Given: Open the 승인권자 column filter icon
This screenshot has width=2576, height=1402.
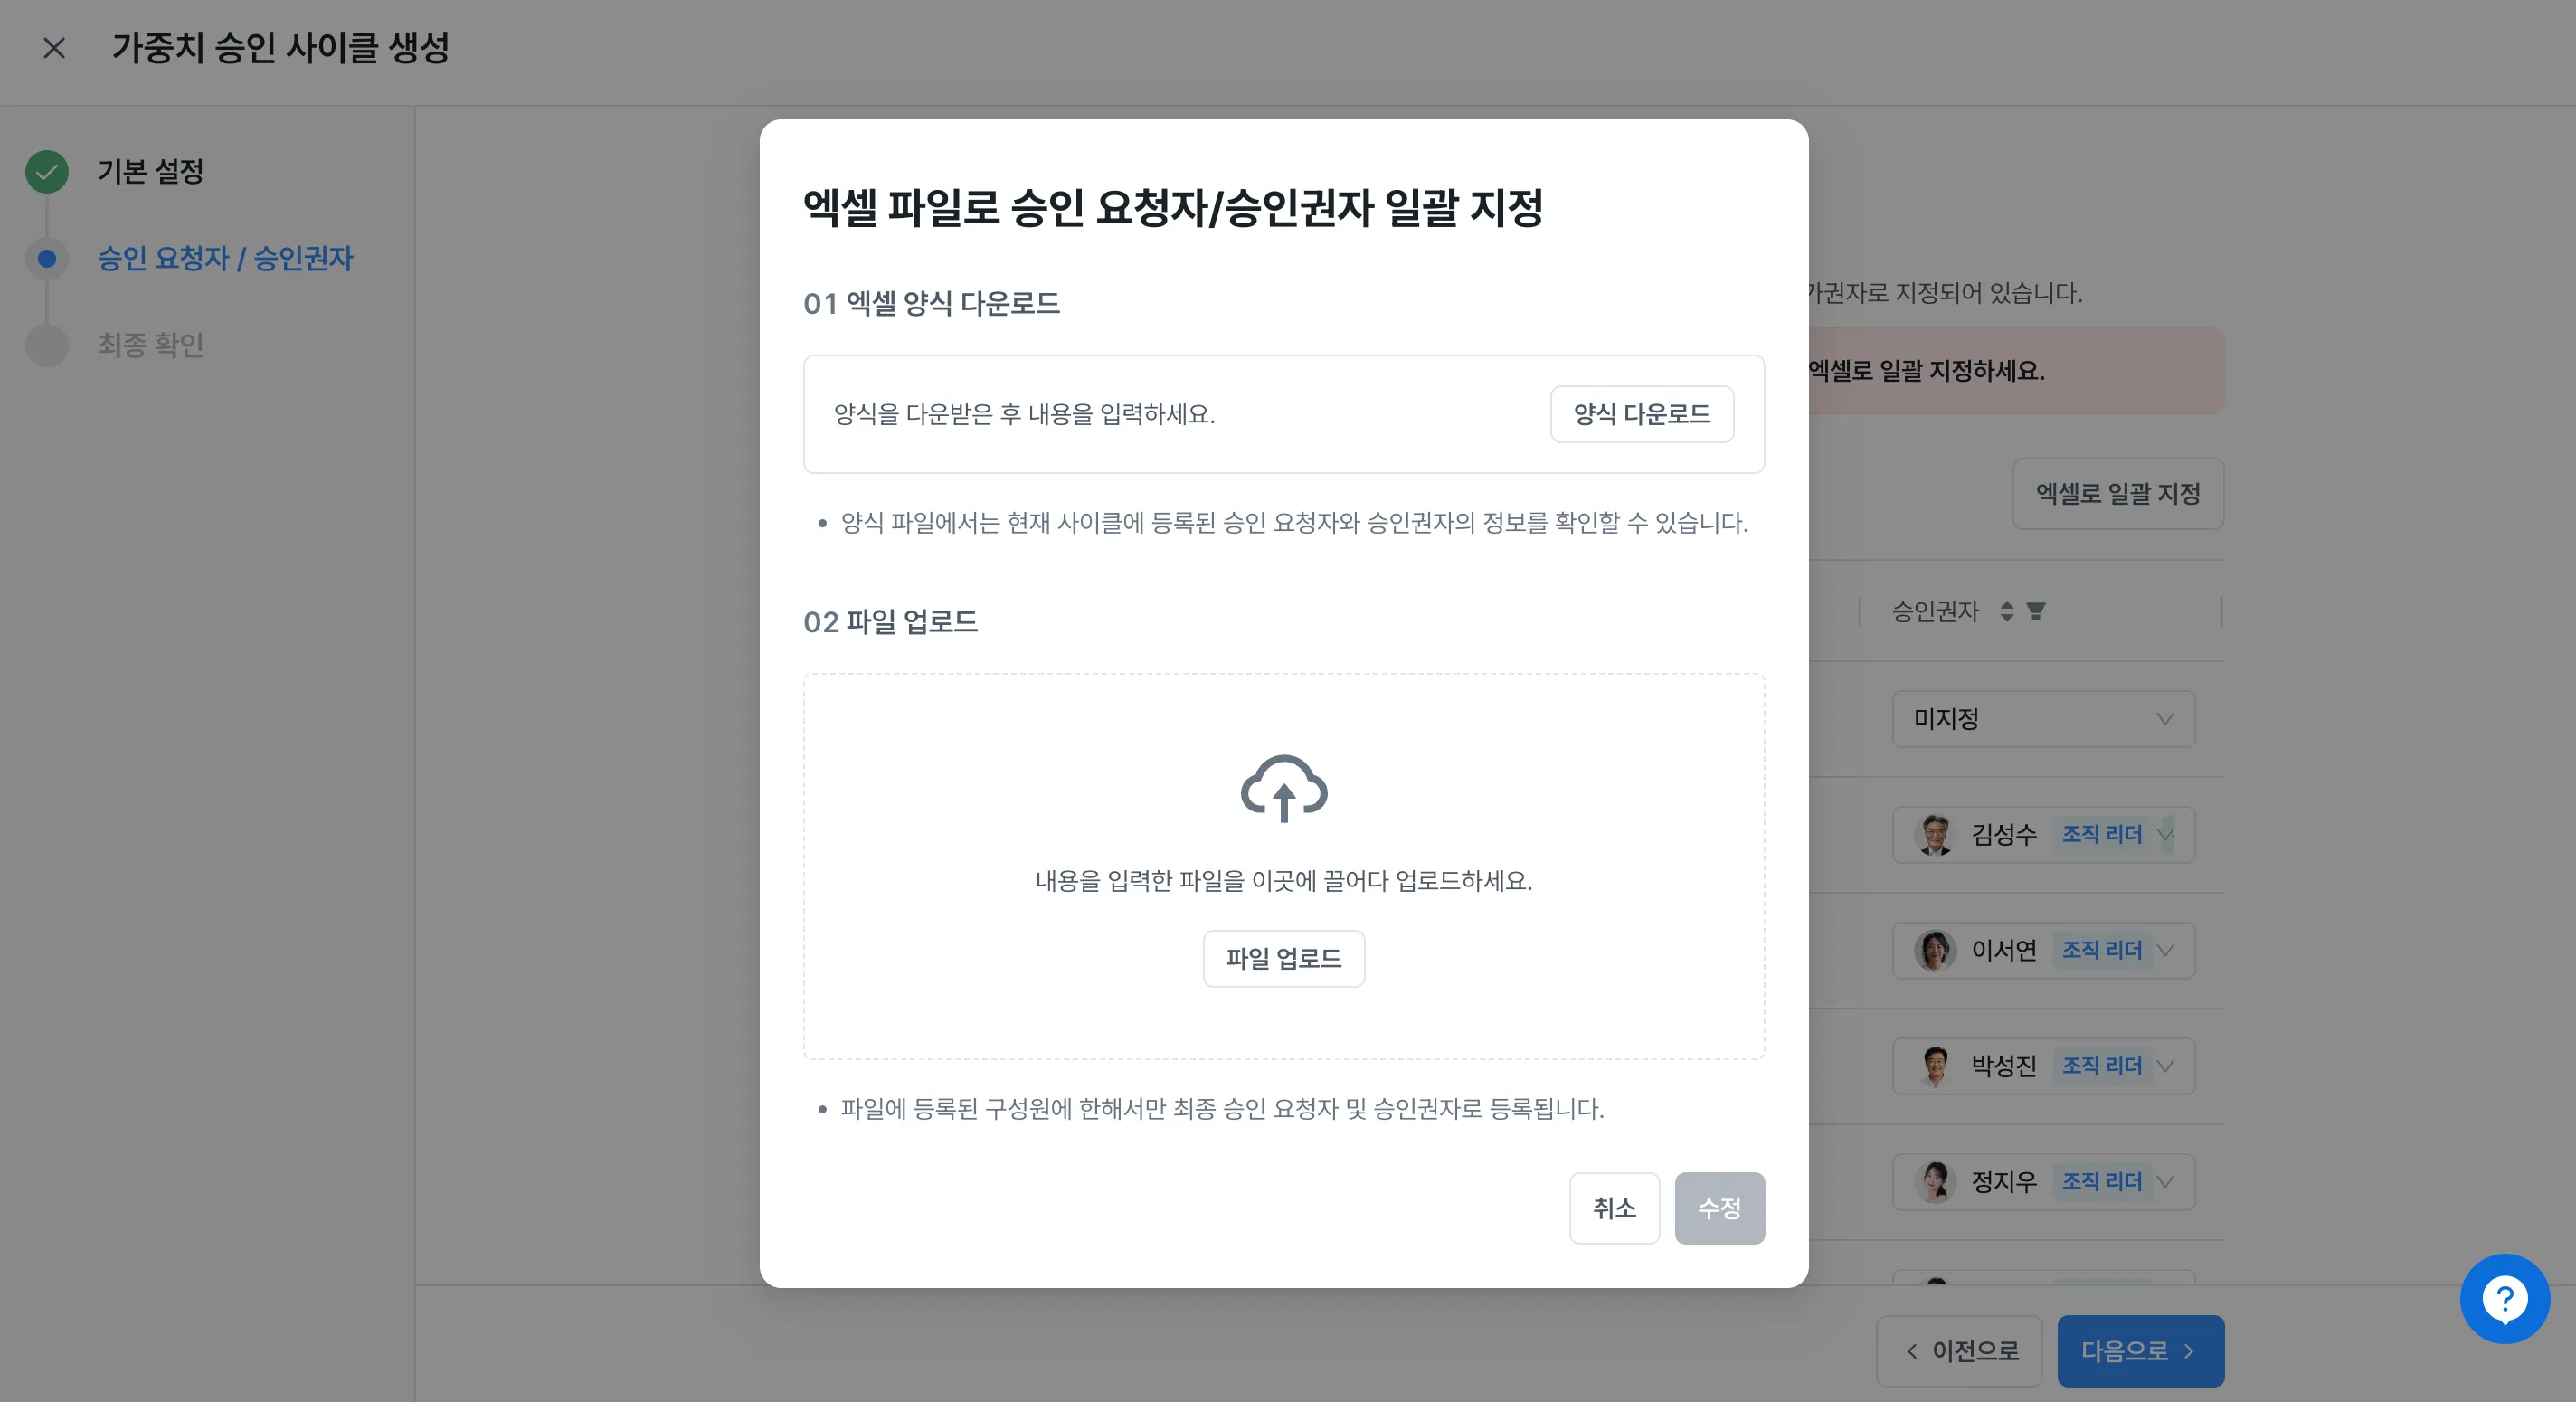Looking at the screenshot, I should [x=2035, y=611].
